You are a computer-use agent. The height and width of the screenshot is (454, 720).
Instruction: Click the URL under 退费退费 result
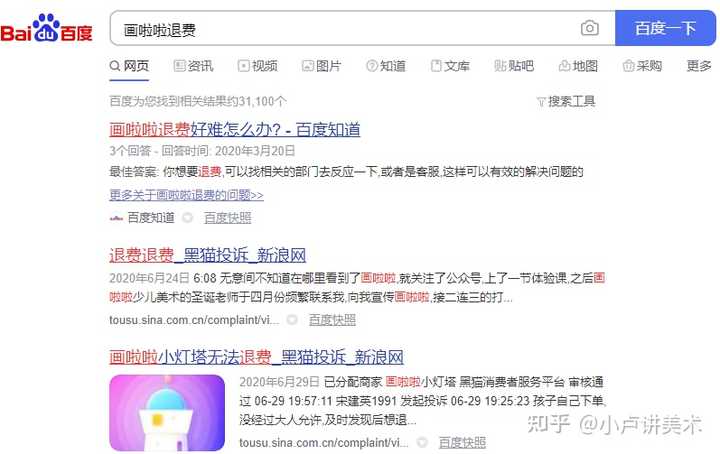194,320
